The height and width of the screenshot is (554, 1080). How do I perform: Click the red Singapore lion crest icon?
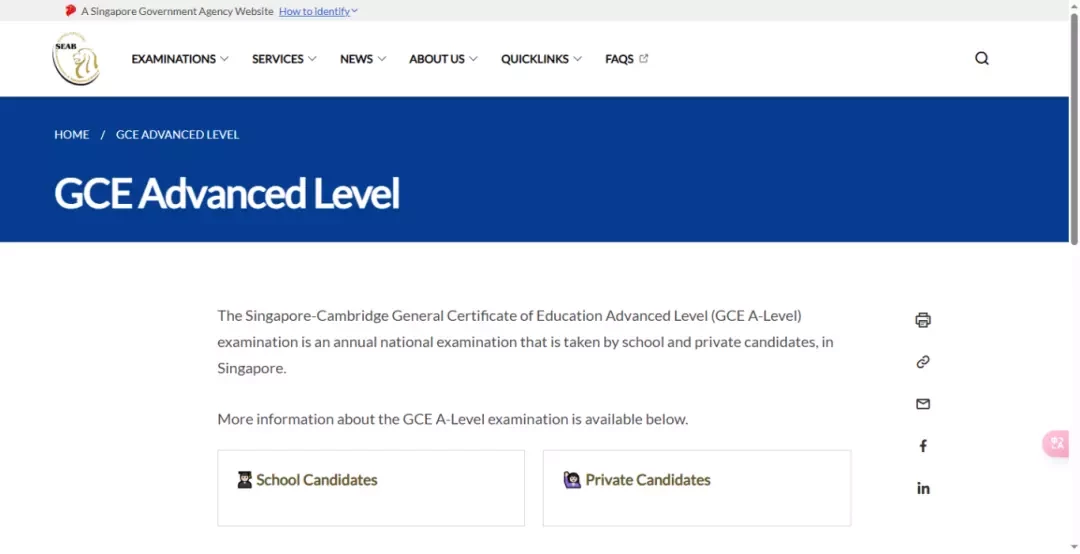pyautogui.click(x=70, y=10)
